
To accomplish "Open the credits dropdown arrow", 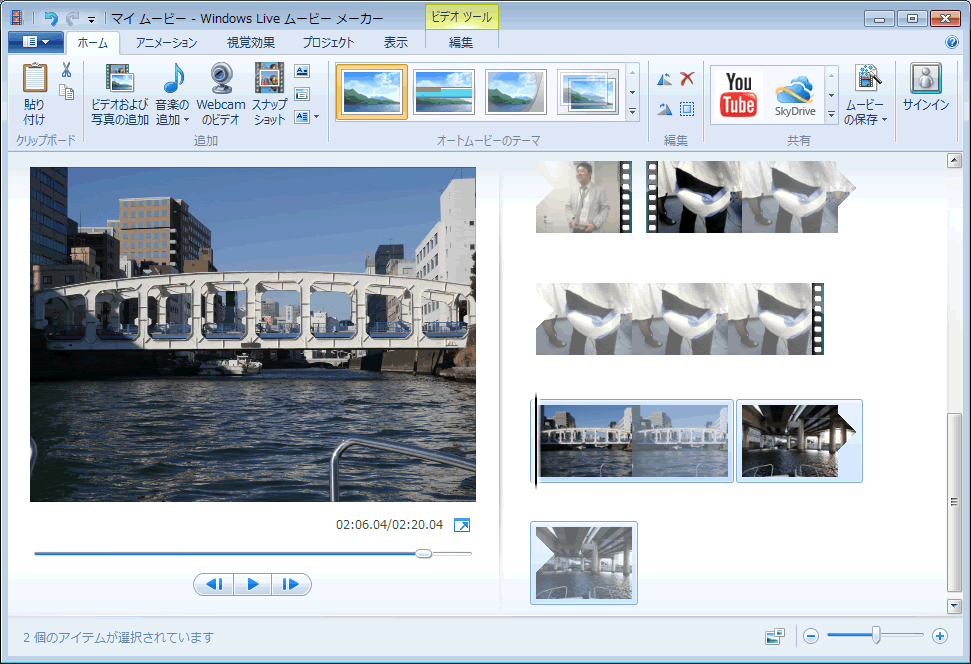I will [317, 116].
